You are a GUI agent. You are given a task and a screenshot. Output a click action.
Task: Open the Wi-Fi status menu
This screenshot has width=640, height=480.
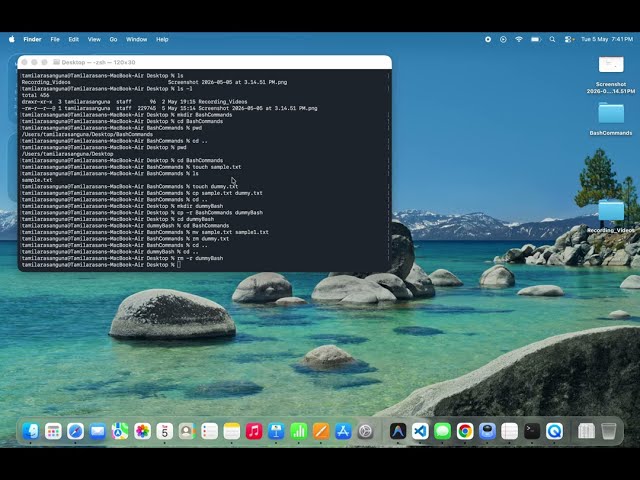[x=519, y=39]
